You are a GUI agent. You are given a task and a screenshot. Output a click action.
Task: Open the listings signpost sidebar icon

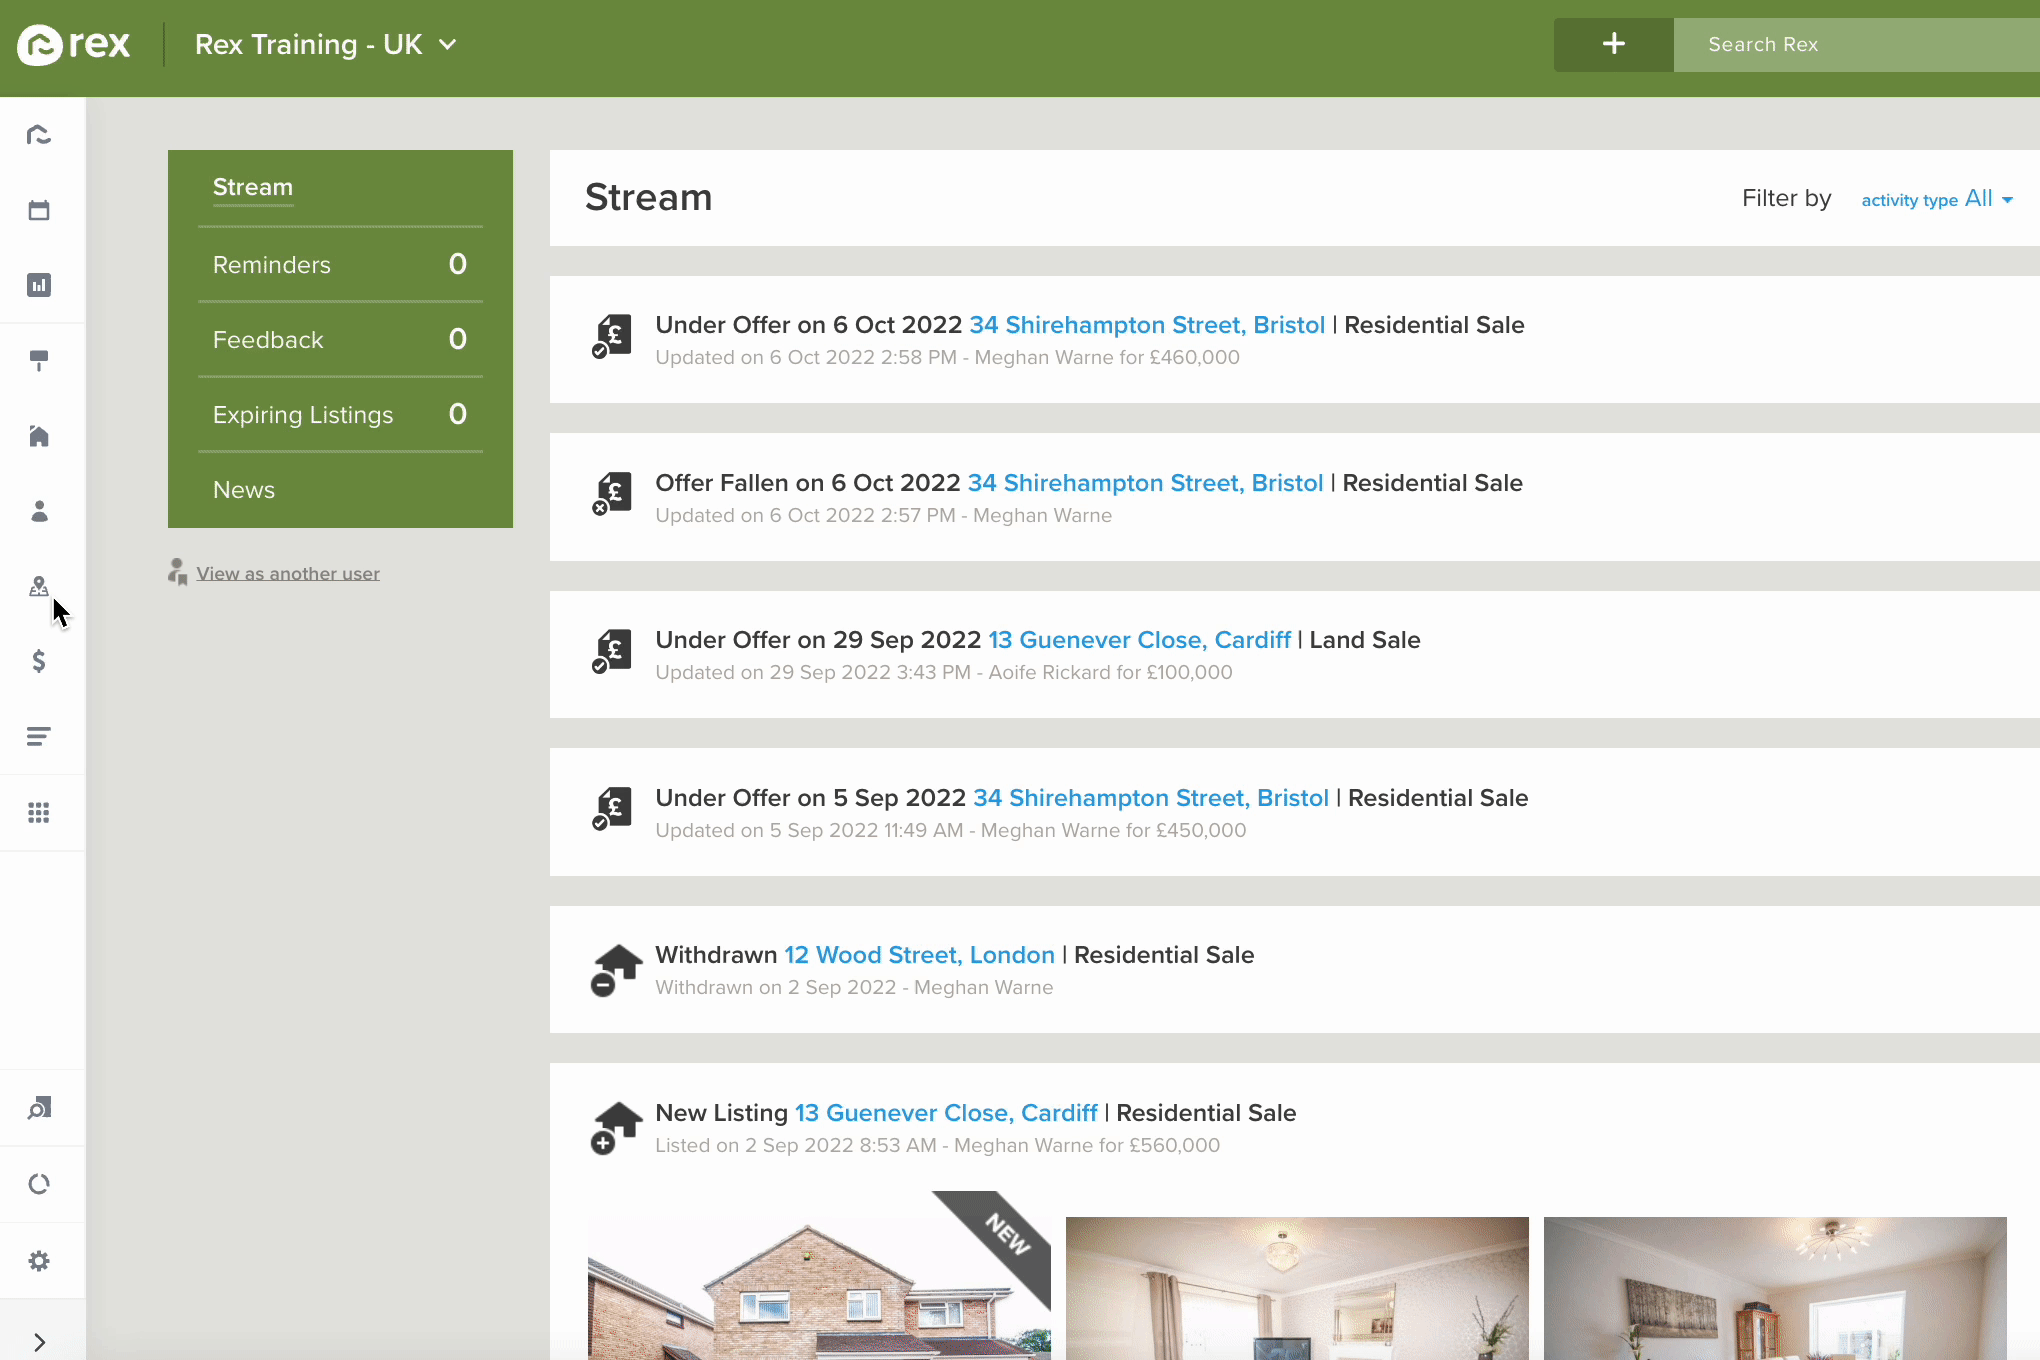39,360
